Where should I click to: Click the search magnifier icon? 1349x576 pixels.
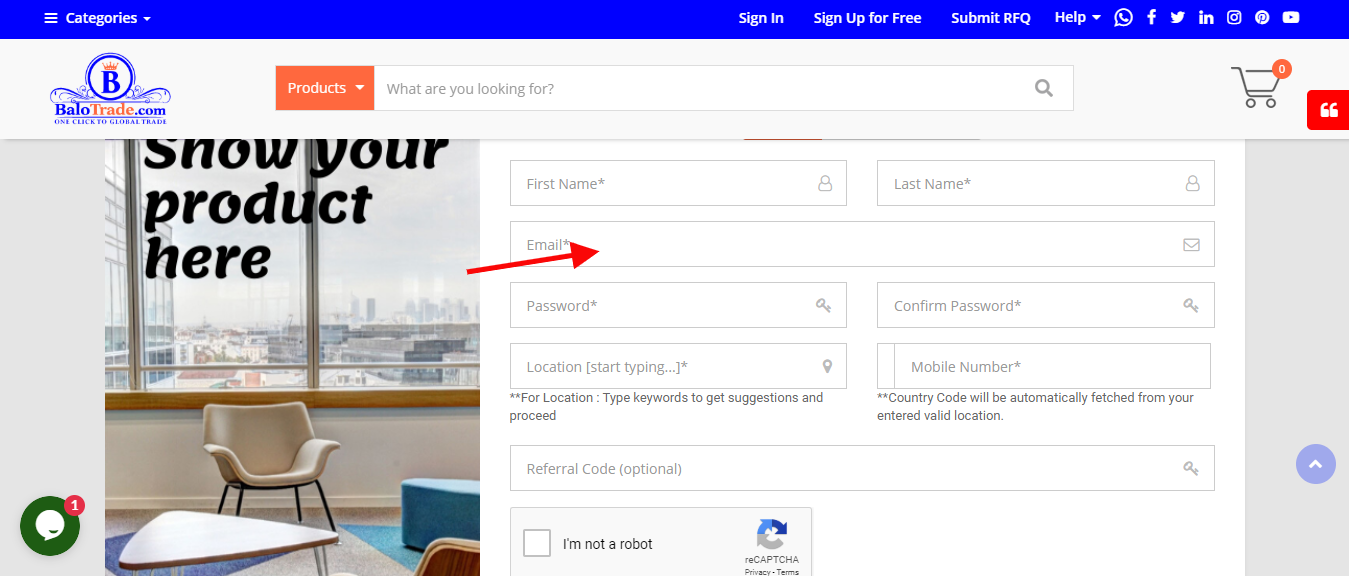pos(1044,88)
